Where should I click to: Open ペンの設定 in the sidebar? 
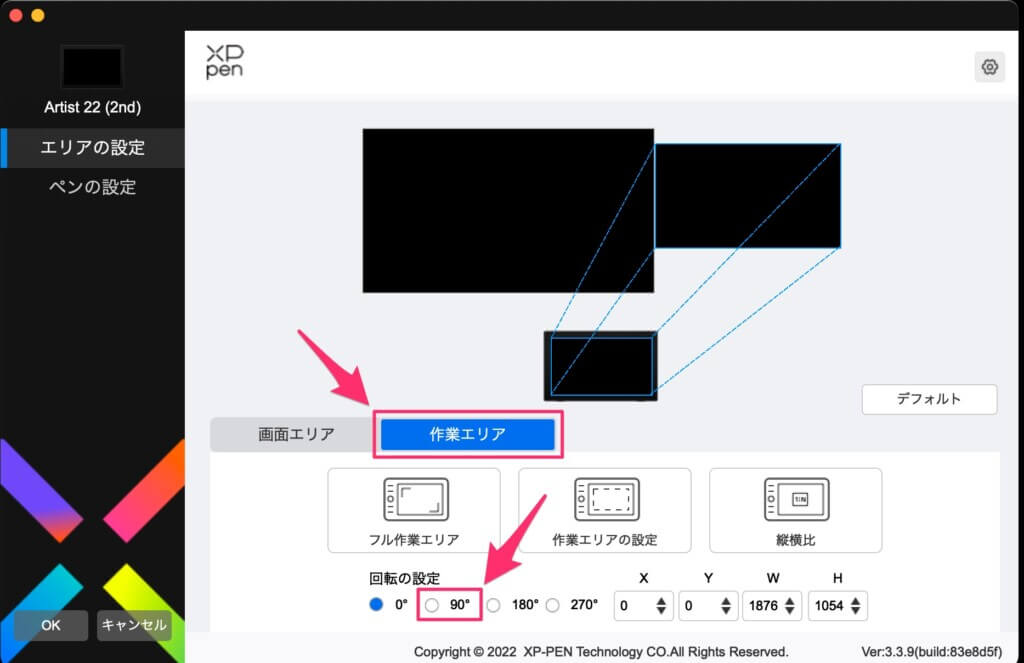tap(92, 187)
